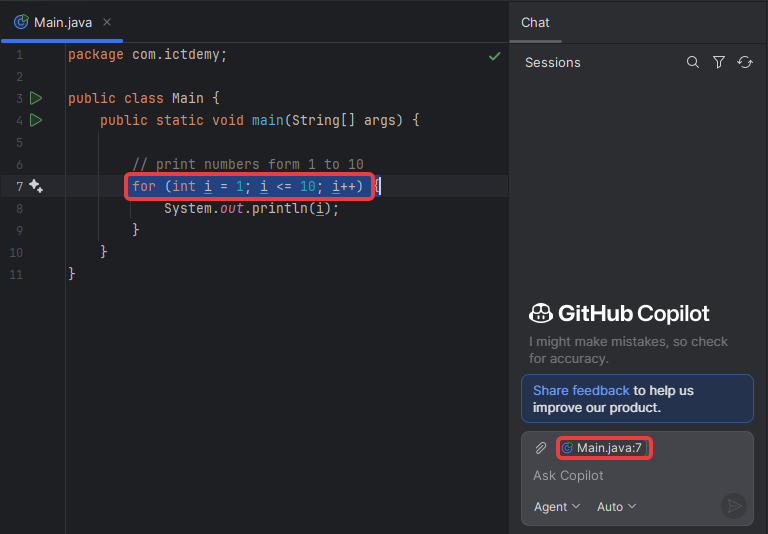Send the message to Copilot
Screen dimensions: 768x534
click(x=734, y=506)
